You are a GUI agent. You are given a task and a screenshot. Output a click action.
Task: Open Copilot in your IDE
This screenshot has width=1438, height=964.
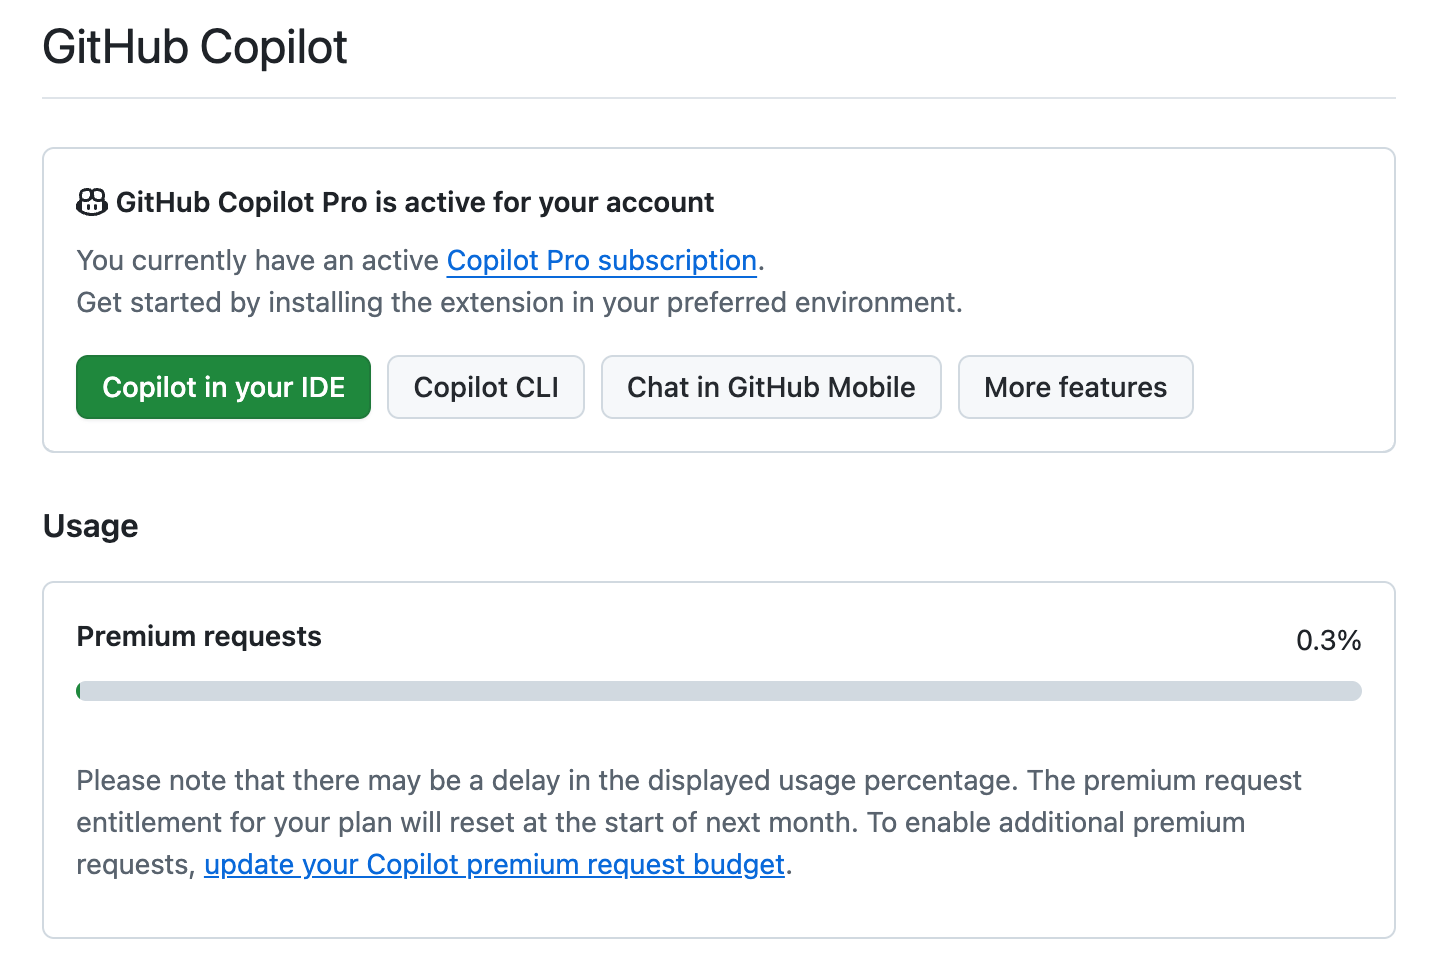coord(223,387)
